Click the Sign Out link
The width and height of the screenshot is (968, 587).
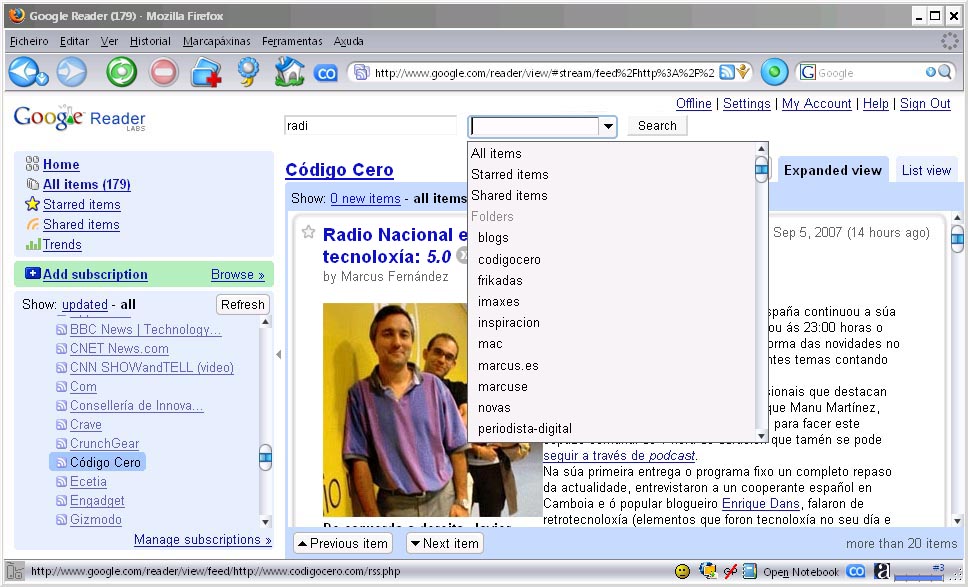click(925, 104)
